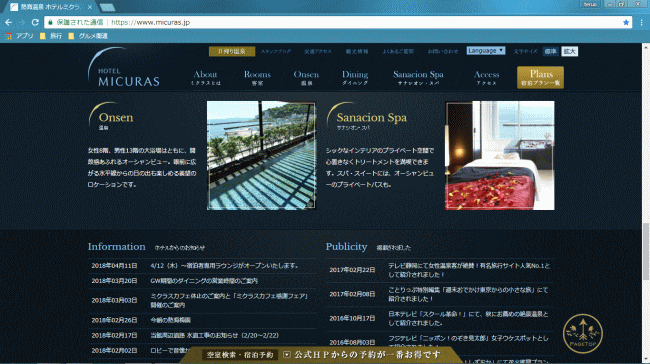Select the 熱海温泉 ホテルミクラス browser tab
Screen dimensions: 650x364
51,7
